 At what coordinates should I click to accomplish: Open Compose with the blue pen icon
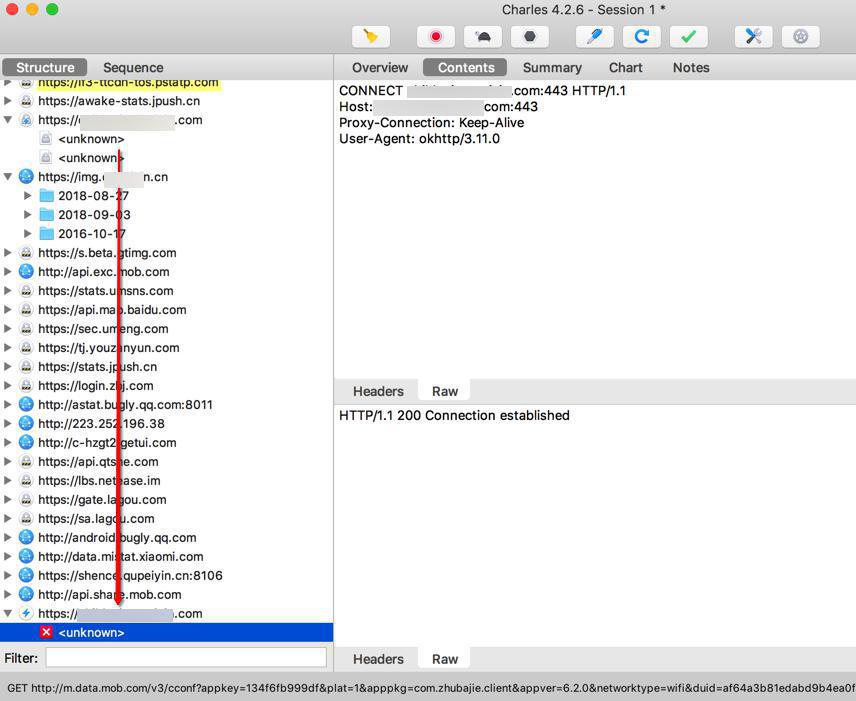[x=595, y=37]
